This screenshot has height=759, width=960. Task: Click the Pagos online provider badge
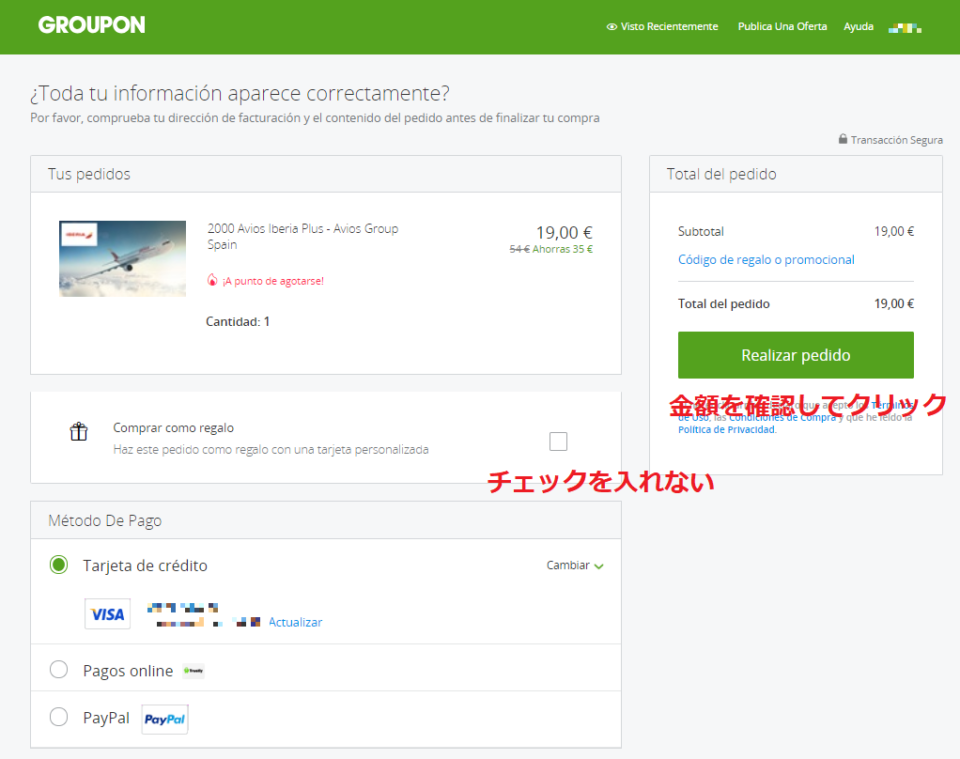(194, 671)
